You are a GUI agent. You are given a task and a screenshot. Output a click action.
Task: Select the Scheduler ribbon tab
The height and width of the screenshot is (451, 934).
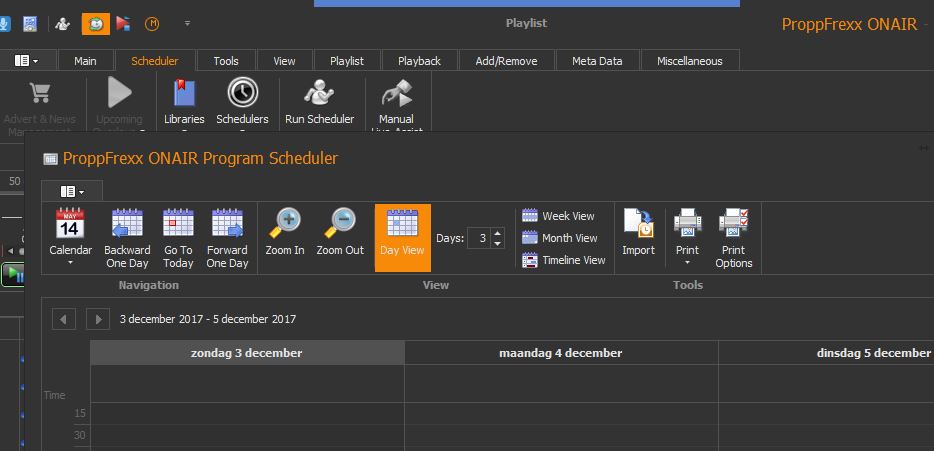pos(155,61)
